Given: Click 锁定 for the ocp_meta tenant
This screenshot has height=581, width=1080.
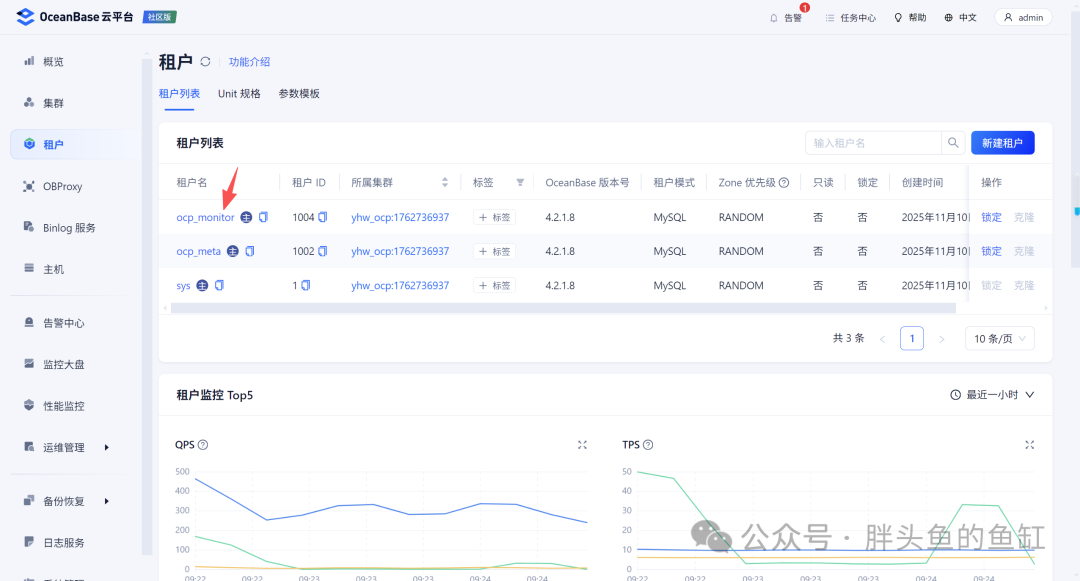Looking at the screenshot, I should [991, 251].
